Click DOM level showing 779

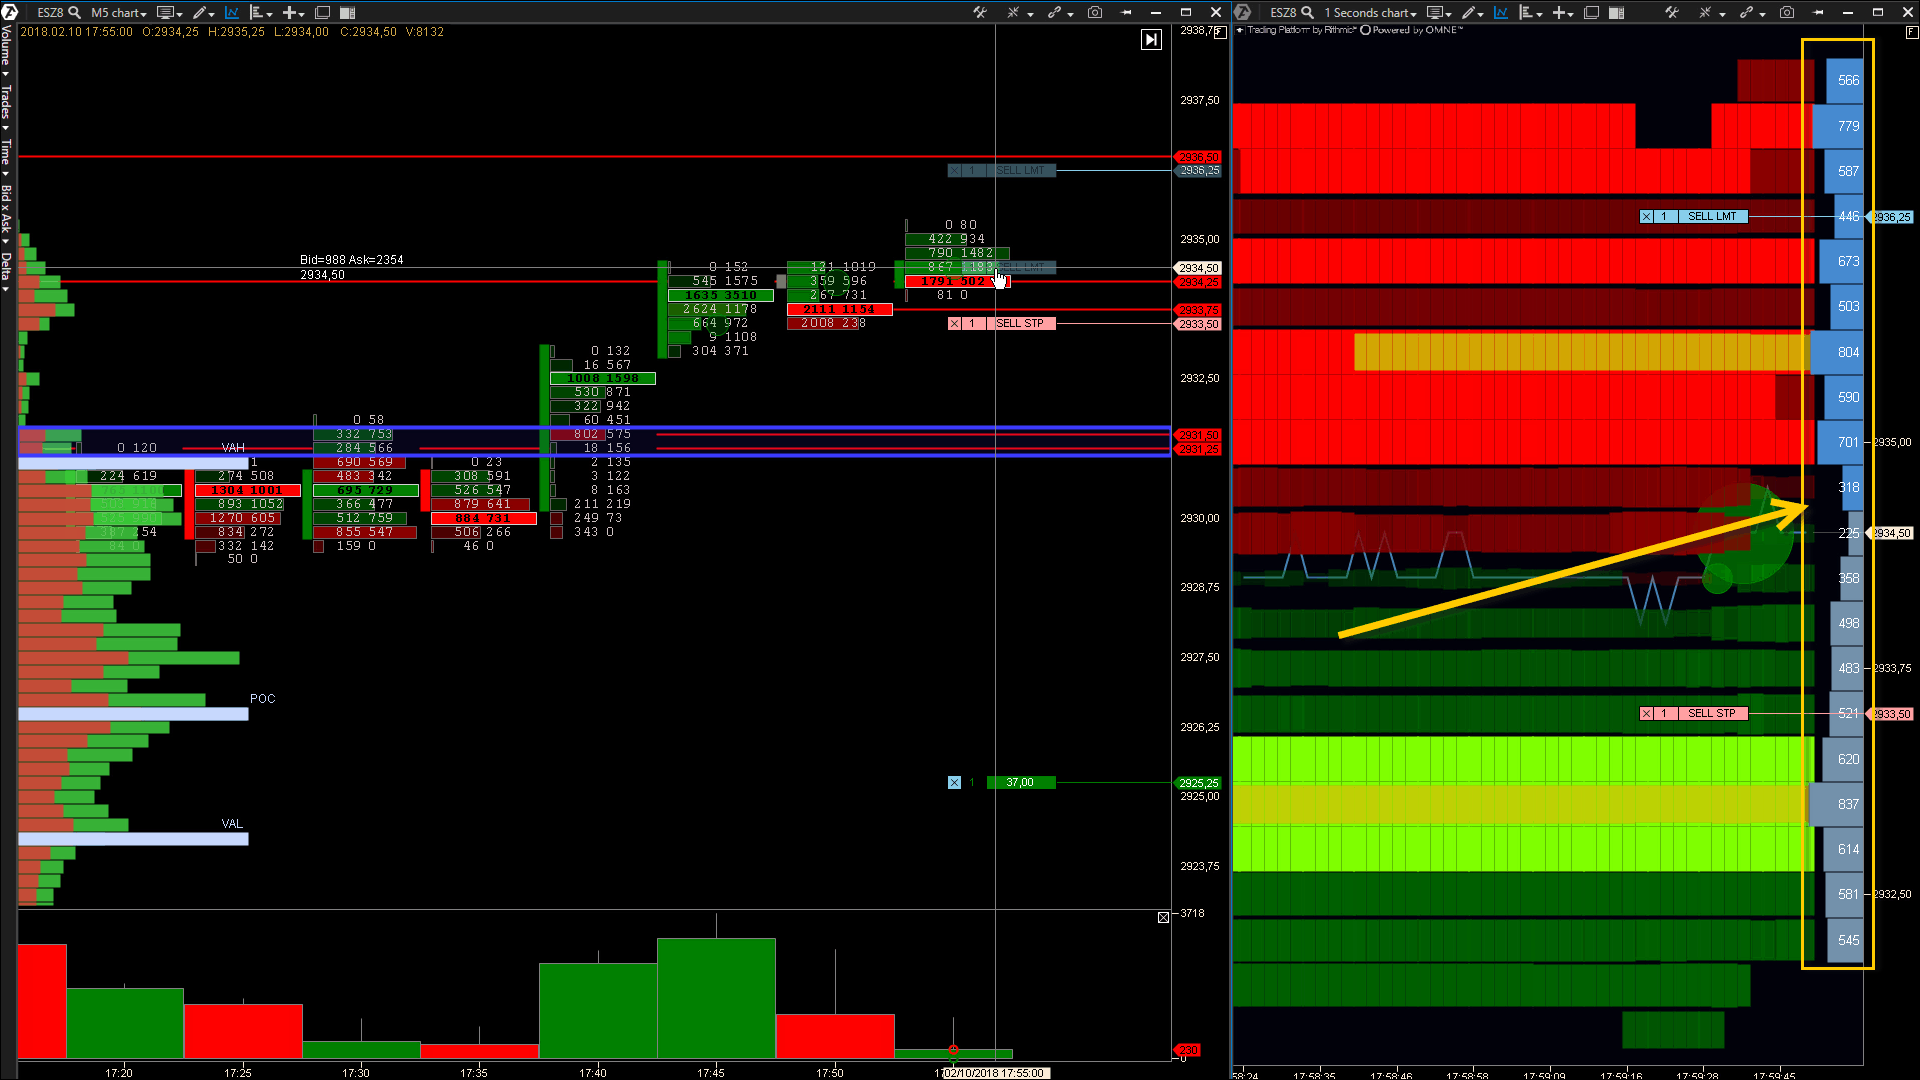tap(1838, 126)
